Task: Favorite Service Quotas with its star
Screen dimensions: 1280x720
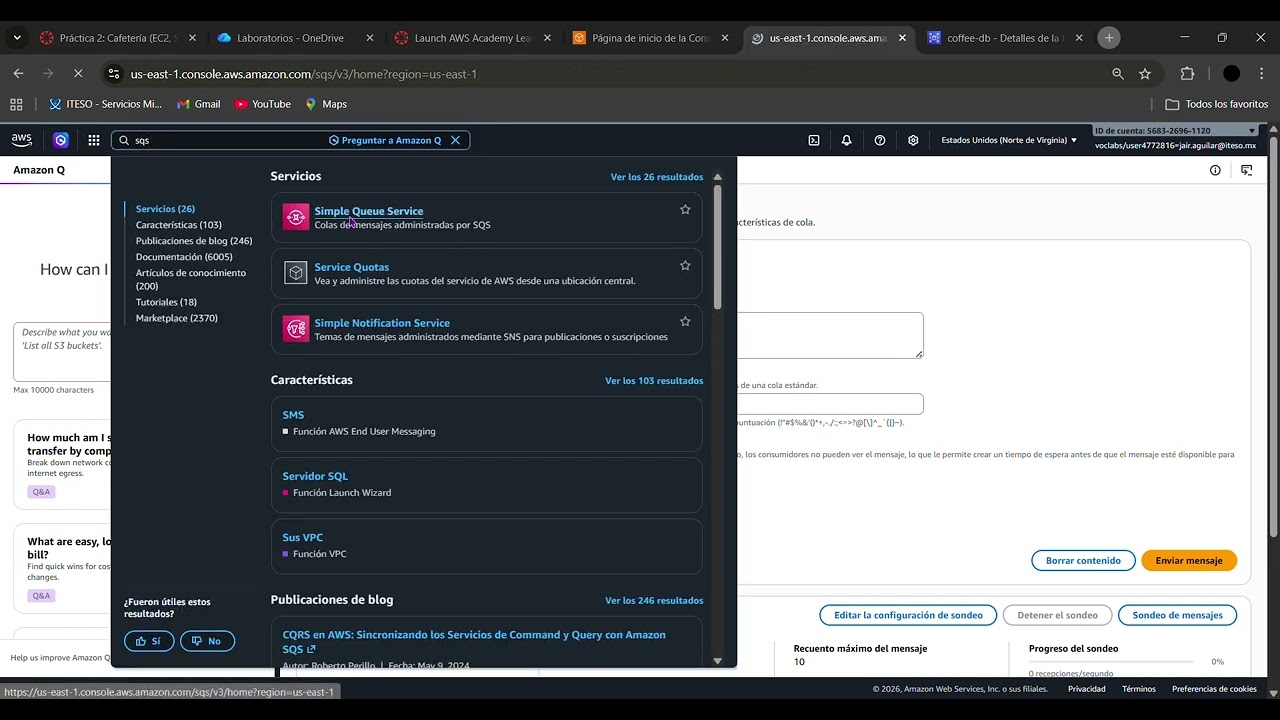Action: (x=685, y=266)
